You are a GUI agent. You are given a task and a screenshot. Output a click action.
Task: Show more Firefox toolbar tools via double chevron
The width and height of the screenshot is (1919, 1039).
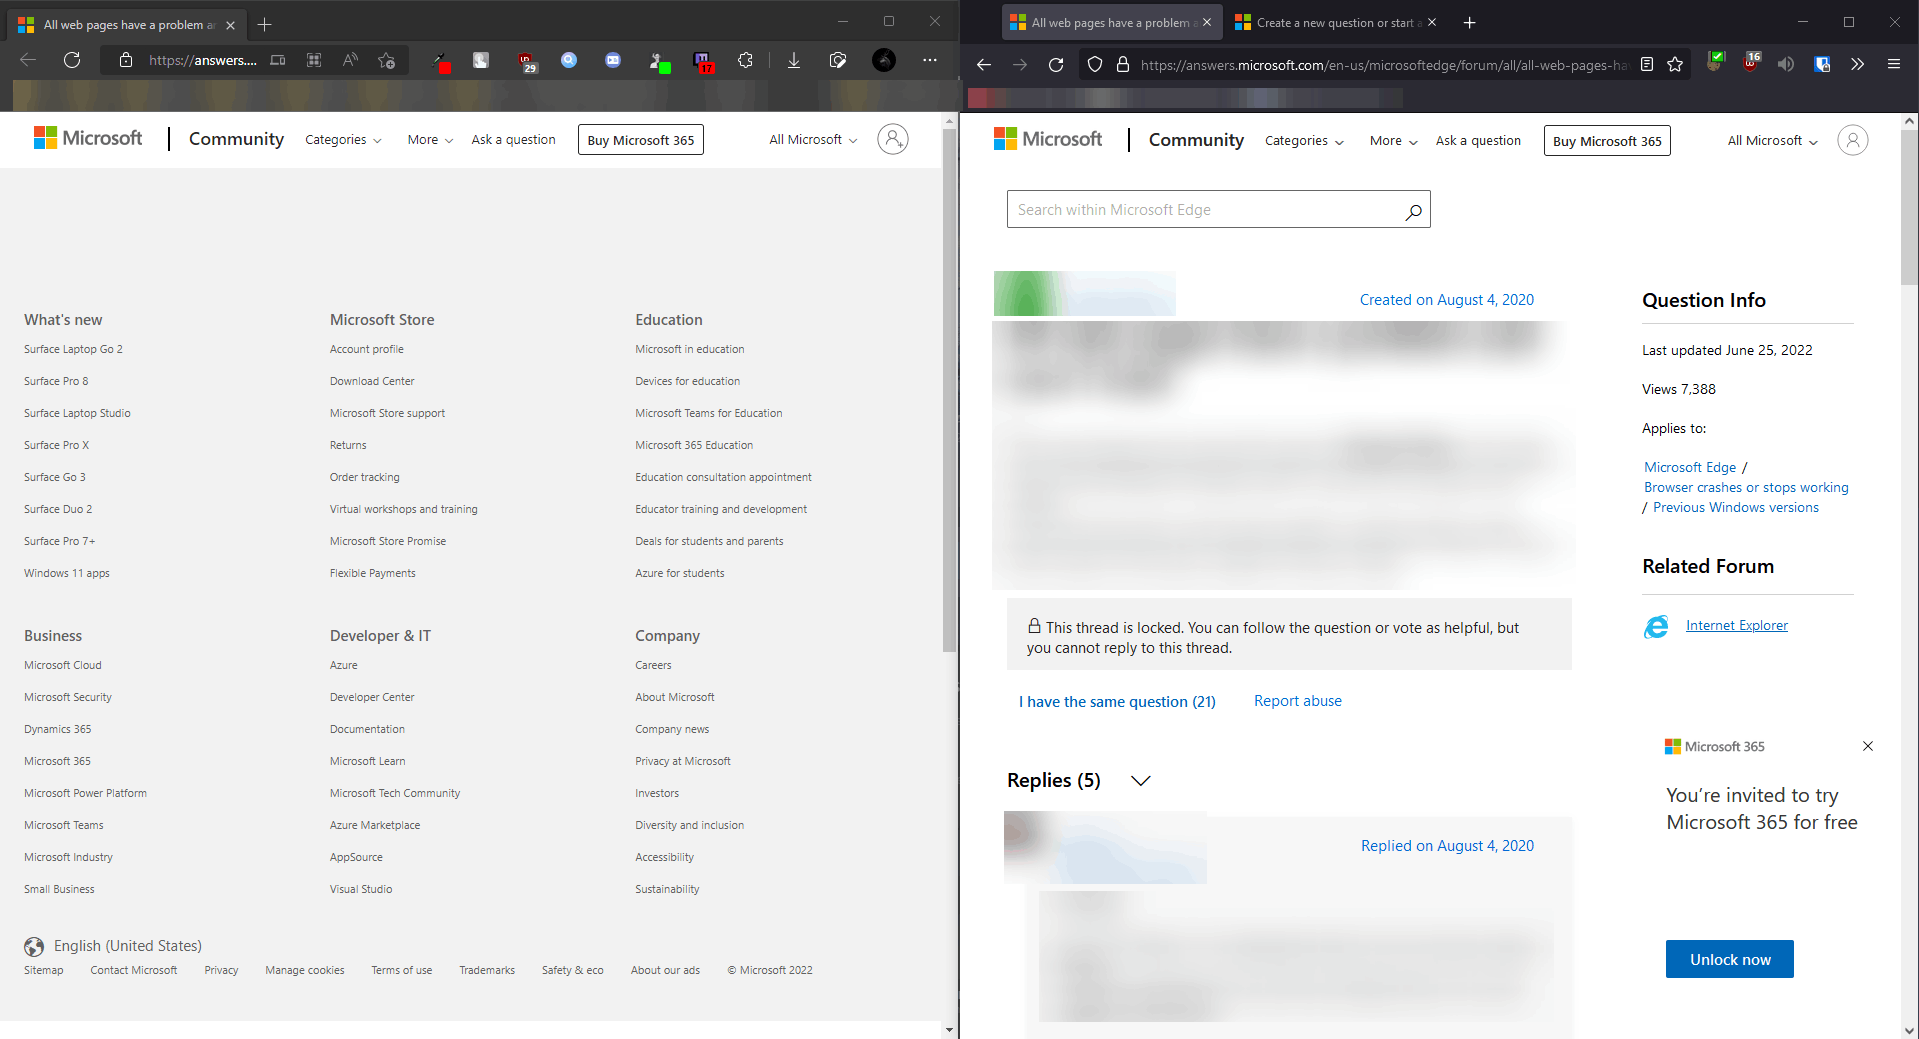pos(1857,64)
